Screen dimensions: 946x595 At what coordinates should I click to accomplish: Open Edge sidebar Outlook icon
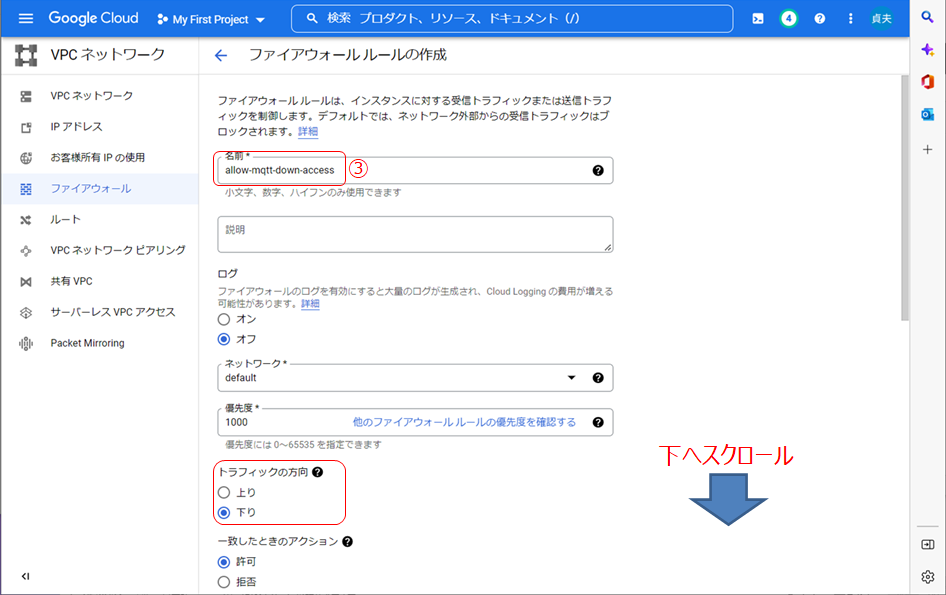click(x=927, y=115)
